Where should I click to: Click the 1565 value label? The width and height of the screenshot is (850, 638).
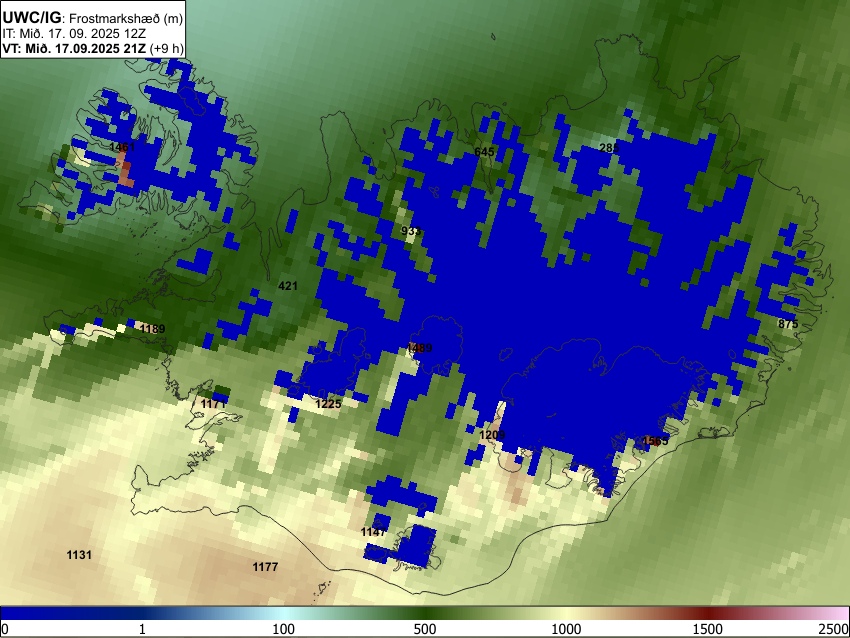click(x=655, y=441)
